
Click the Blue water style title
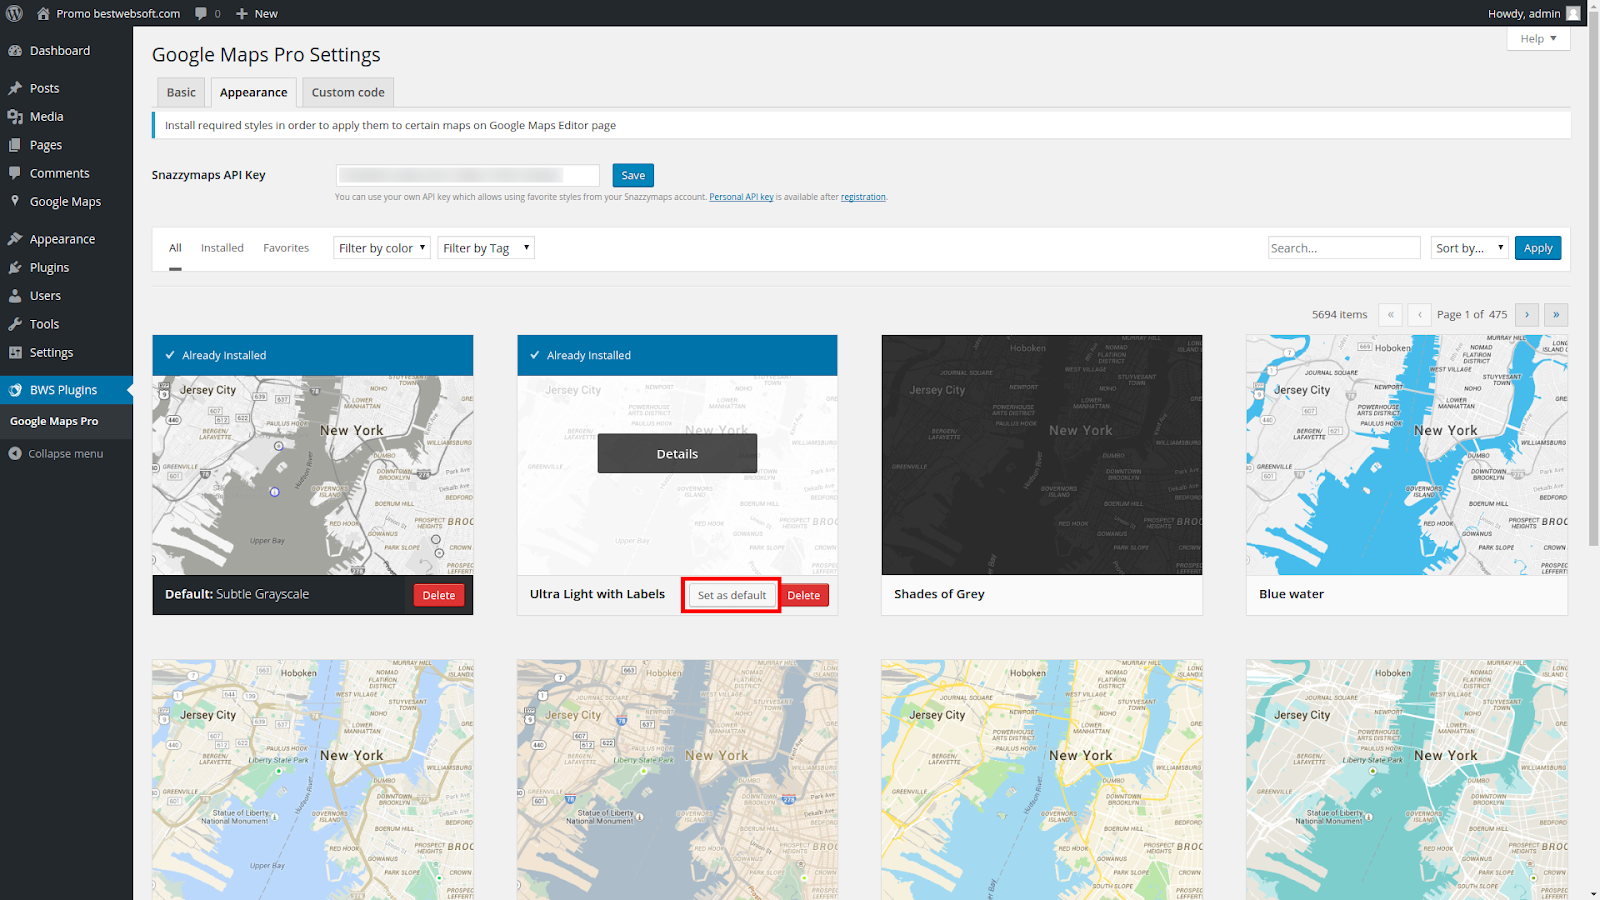click(1291, 594)
